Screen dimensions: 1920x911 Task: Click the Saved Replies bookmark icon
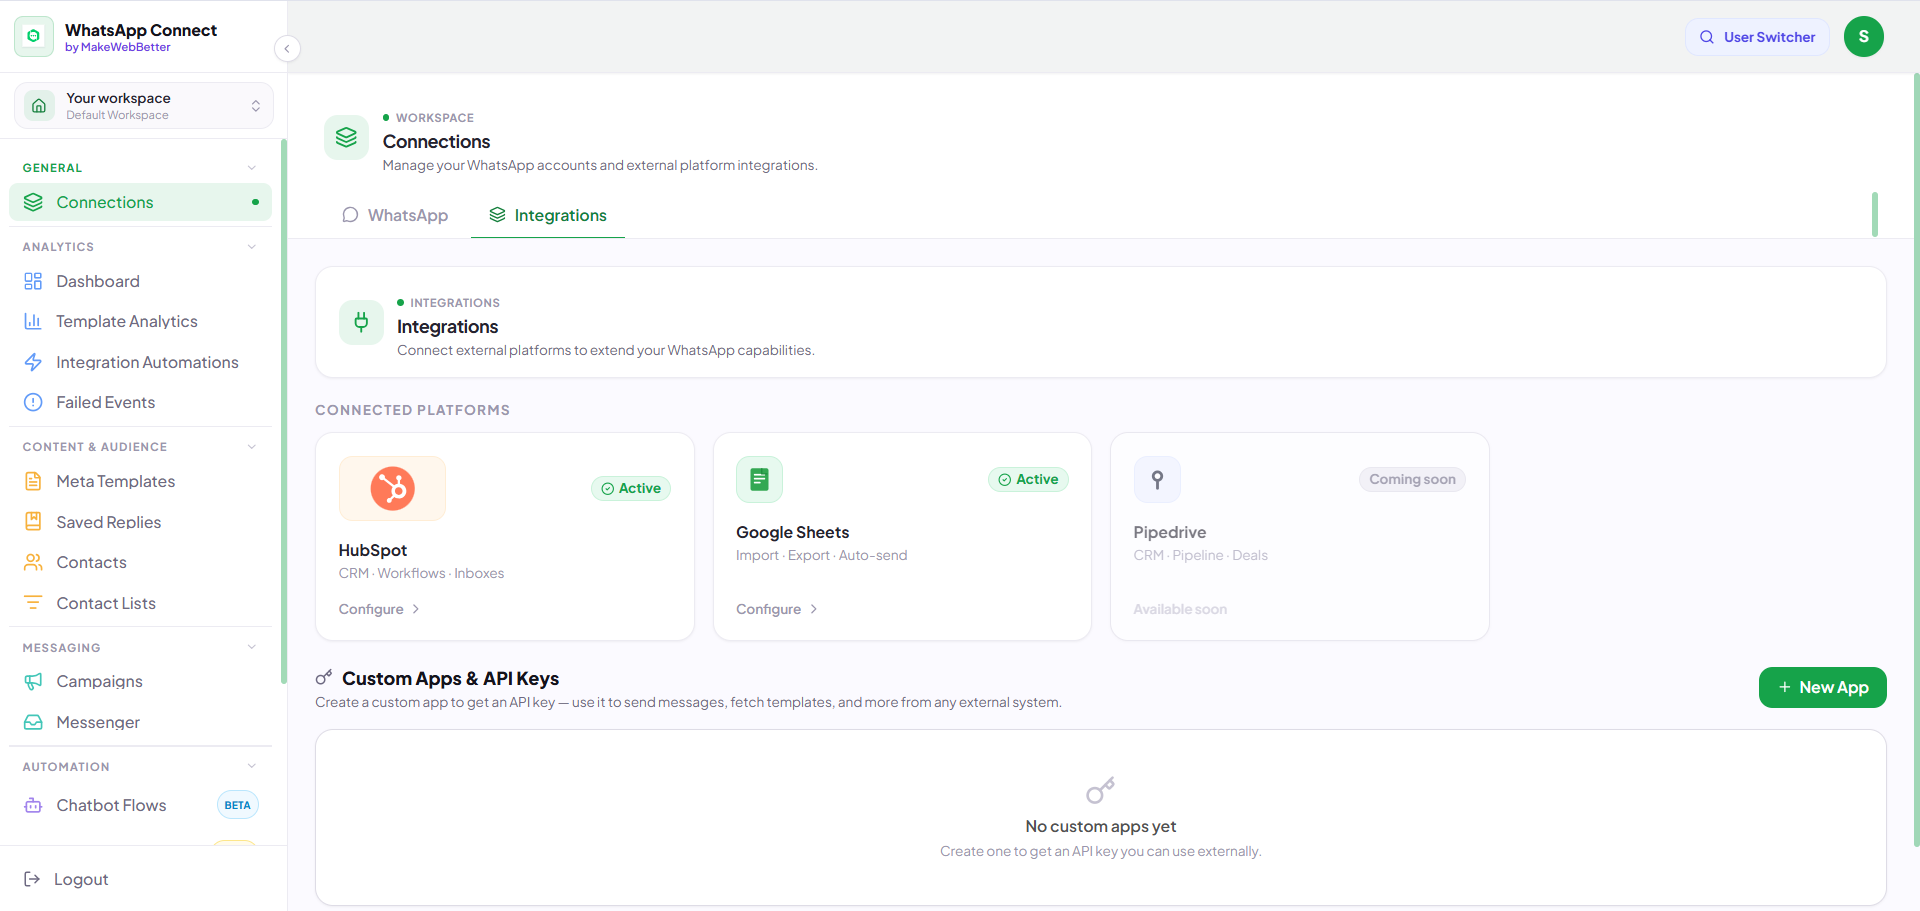33,522
